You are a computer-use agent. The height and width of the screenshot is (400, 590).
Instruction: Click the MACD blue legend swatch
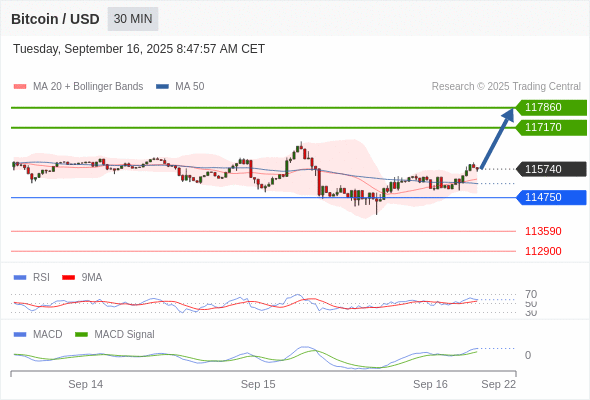point(20,335)
